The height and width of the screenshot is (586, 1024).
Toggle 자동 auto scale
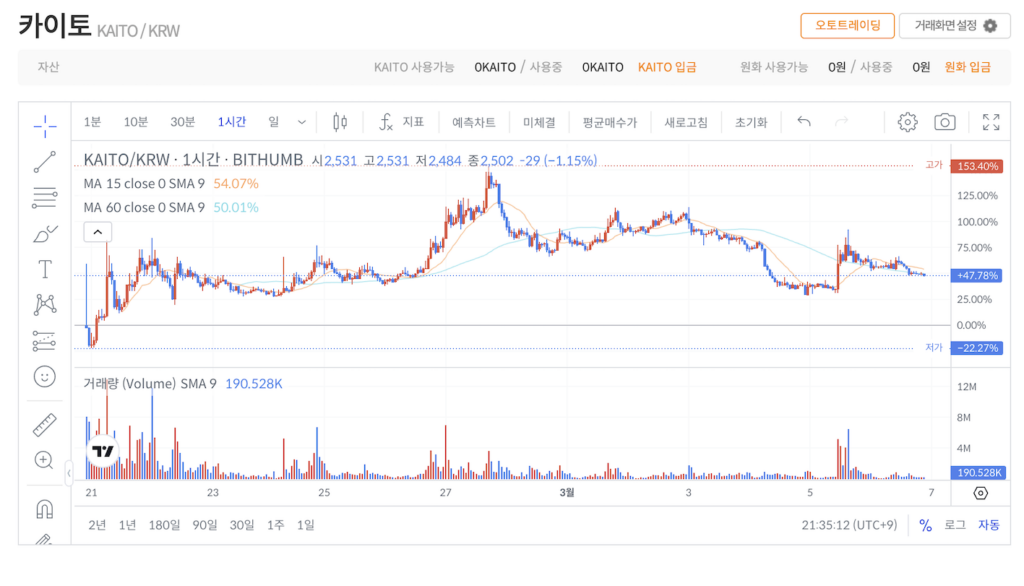coord(989,525)
